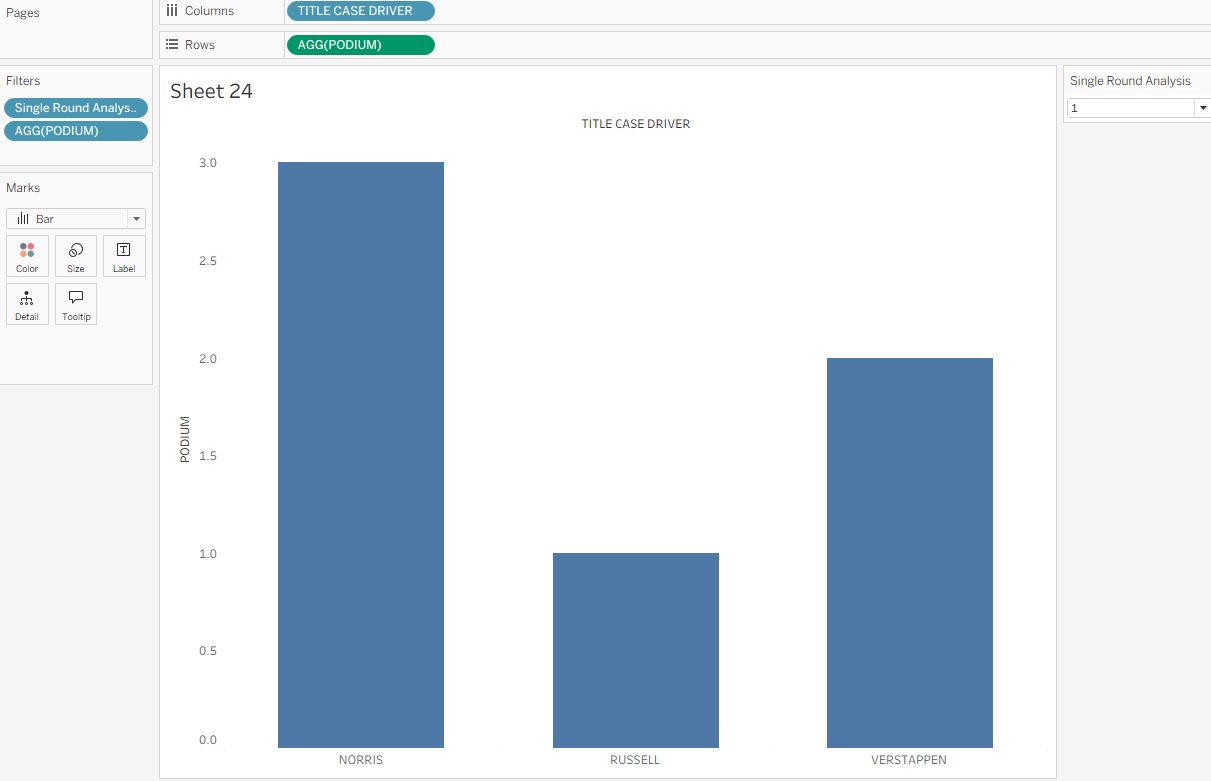Image resolution: width=1211 pixels, height=781 pixels.
Task: Click the Single Round Analysis parameter title
Action: pyautogui.click(x=1130, y=81)
